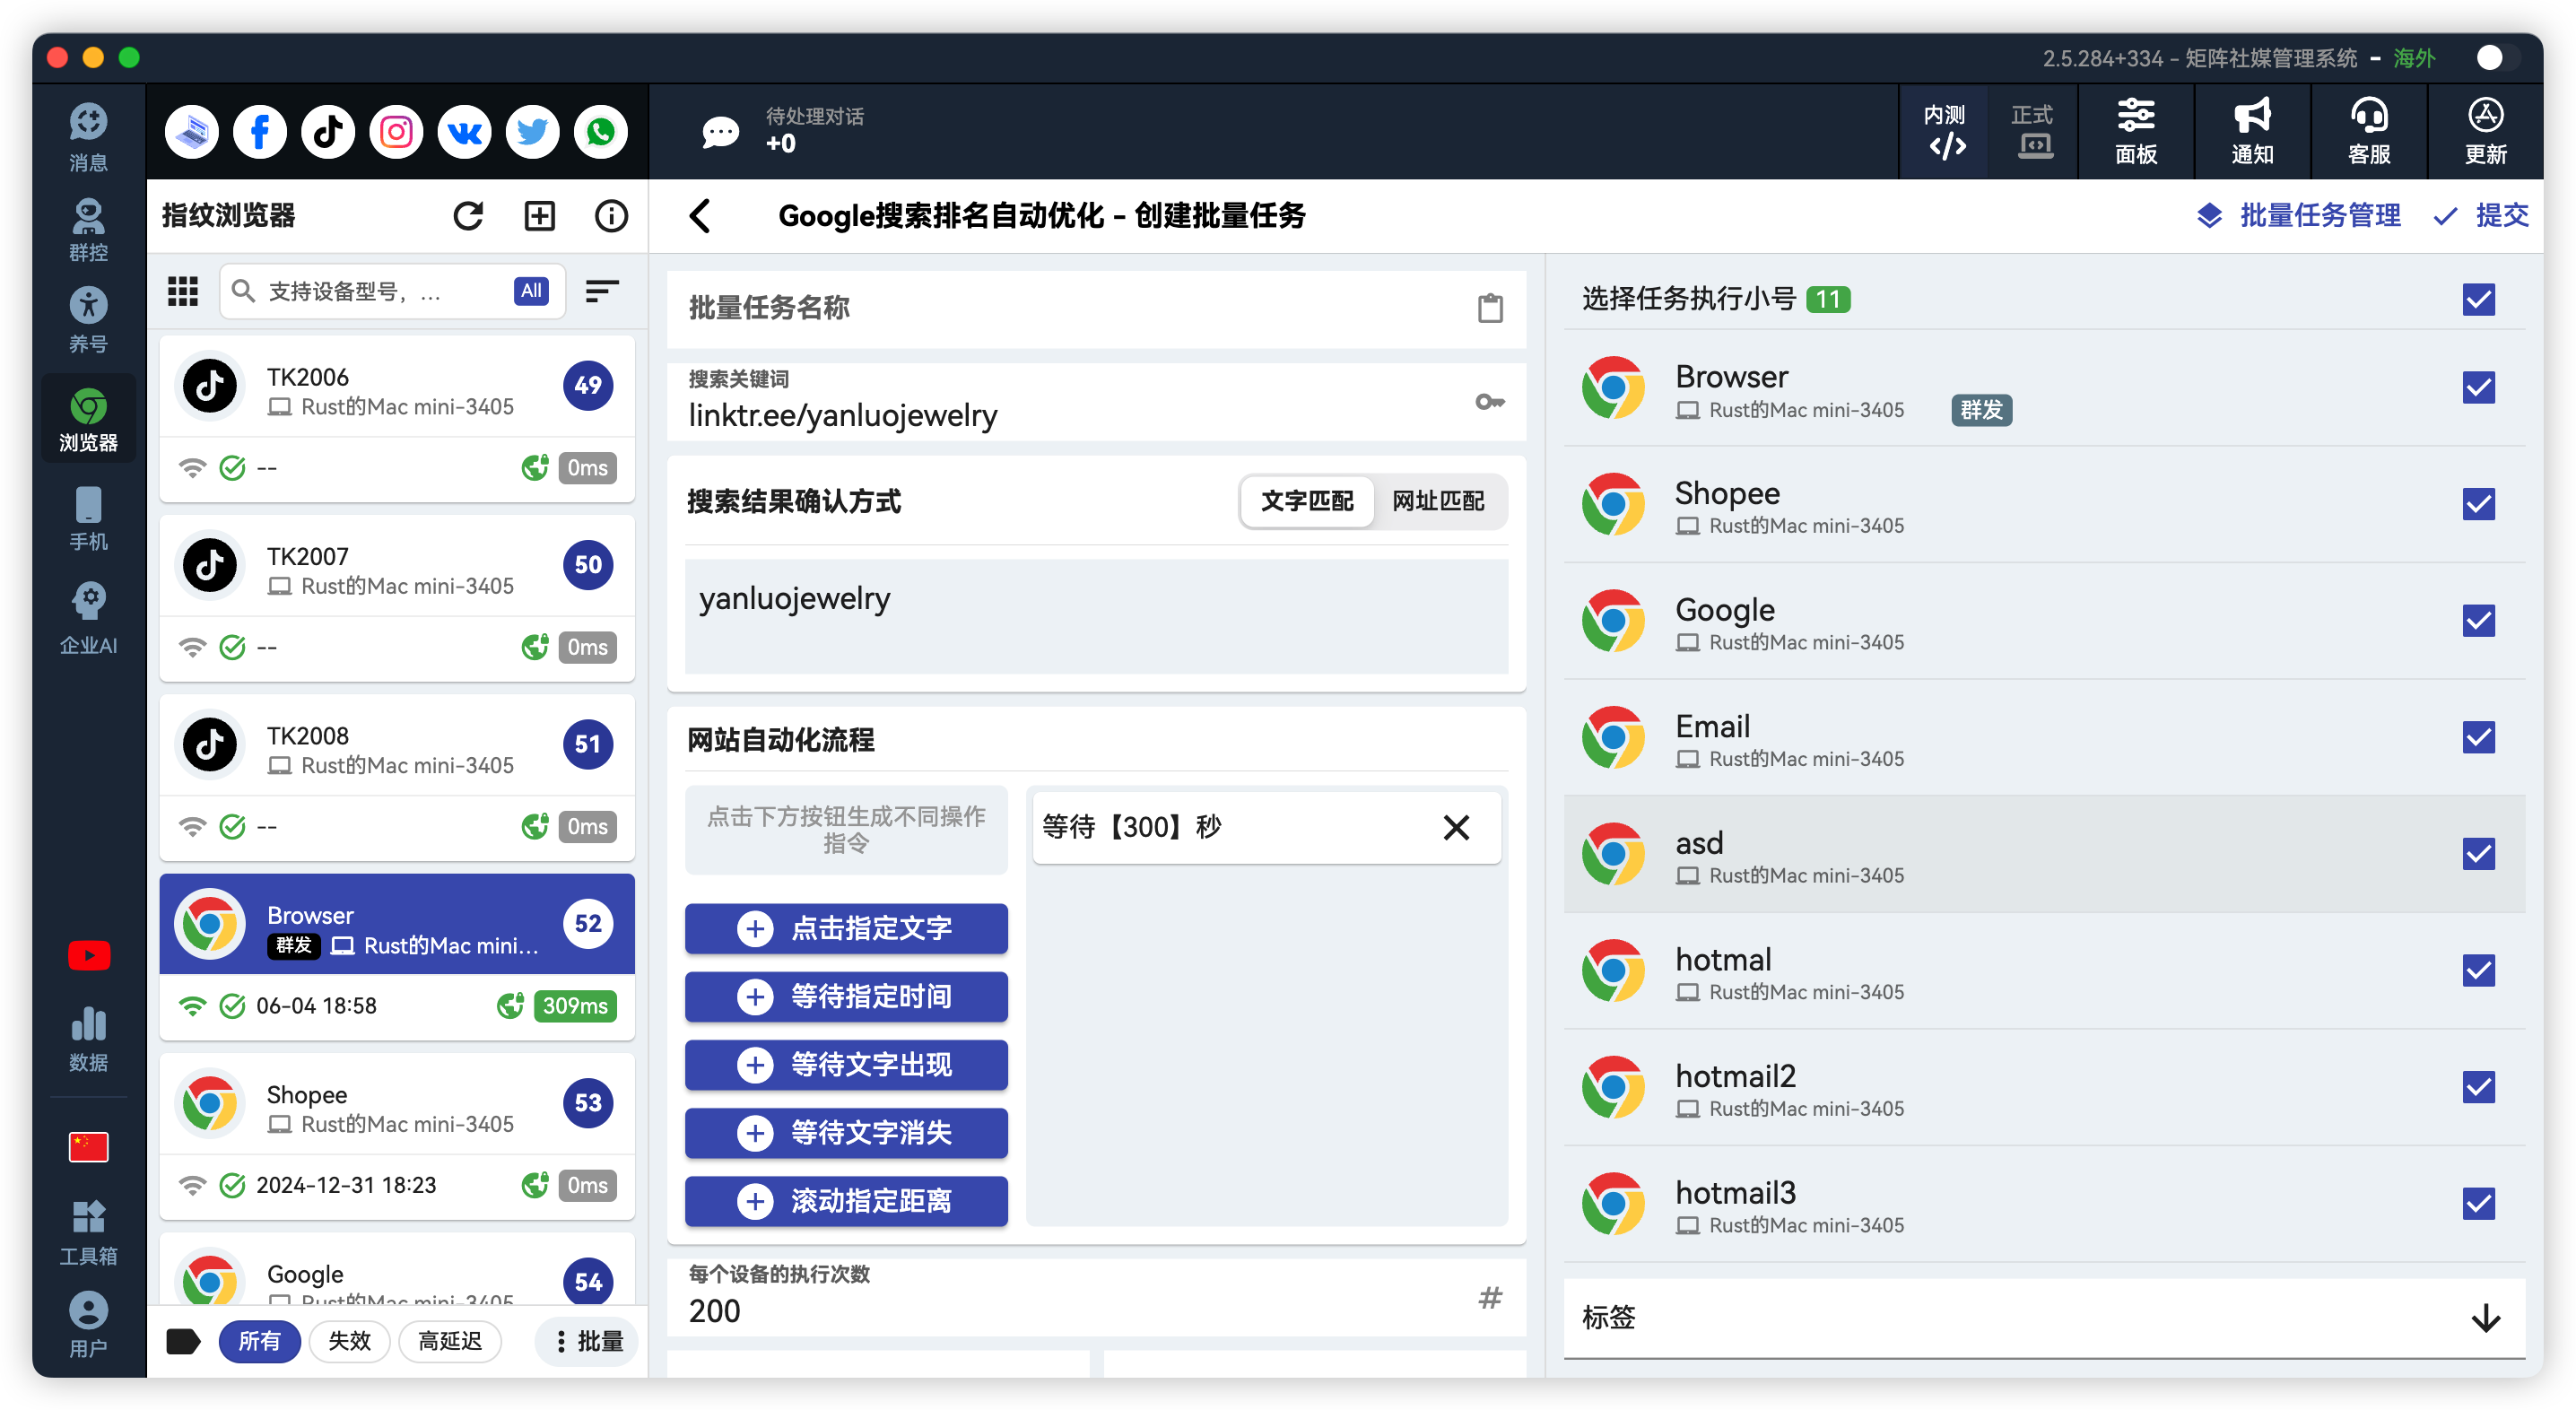This screenshot has height=1410, width=2576.
Task: Open 面板 panel settings
Action: pos(2136,131)
